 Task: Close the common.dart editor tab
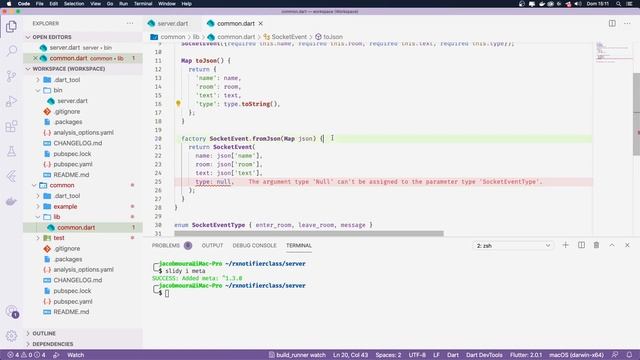[x=260, y=24]
